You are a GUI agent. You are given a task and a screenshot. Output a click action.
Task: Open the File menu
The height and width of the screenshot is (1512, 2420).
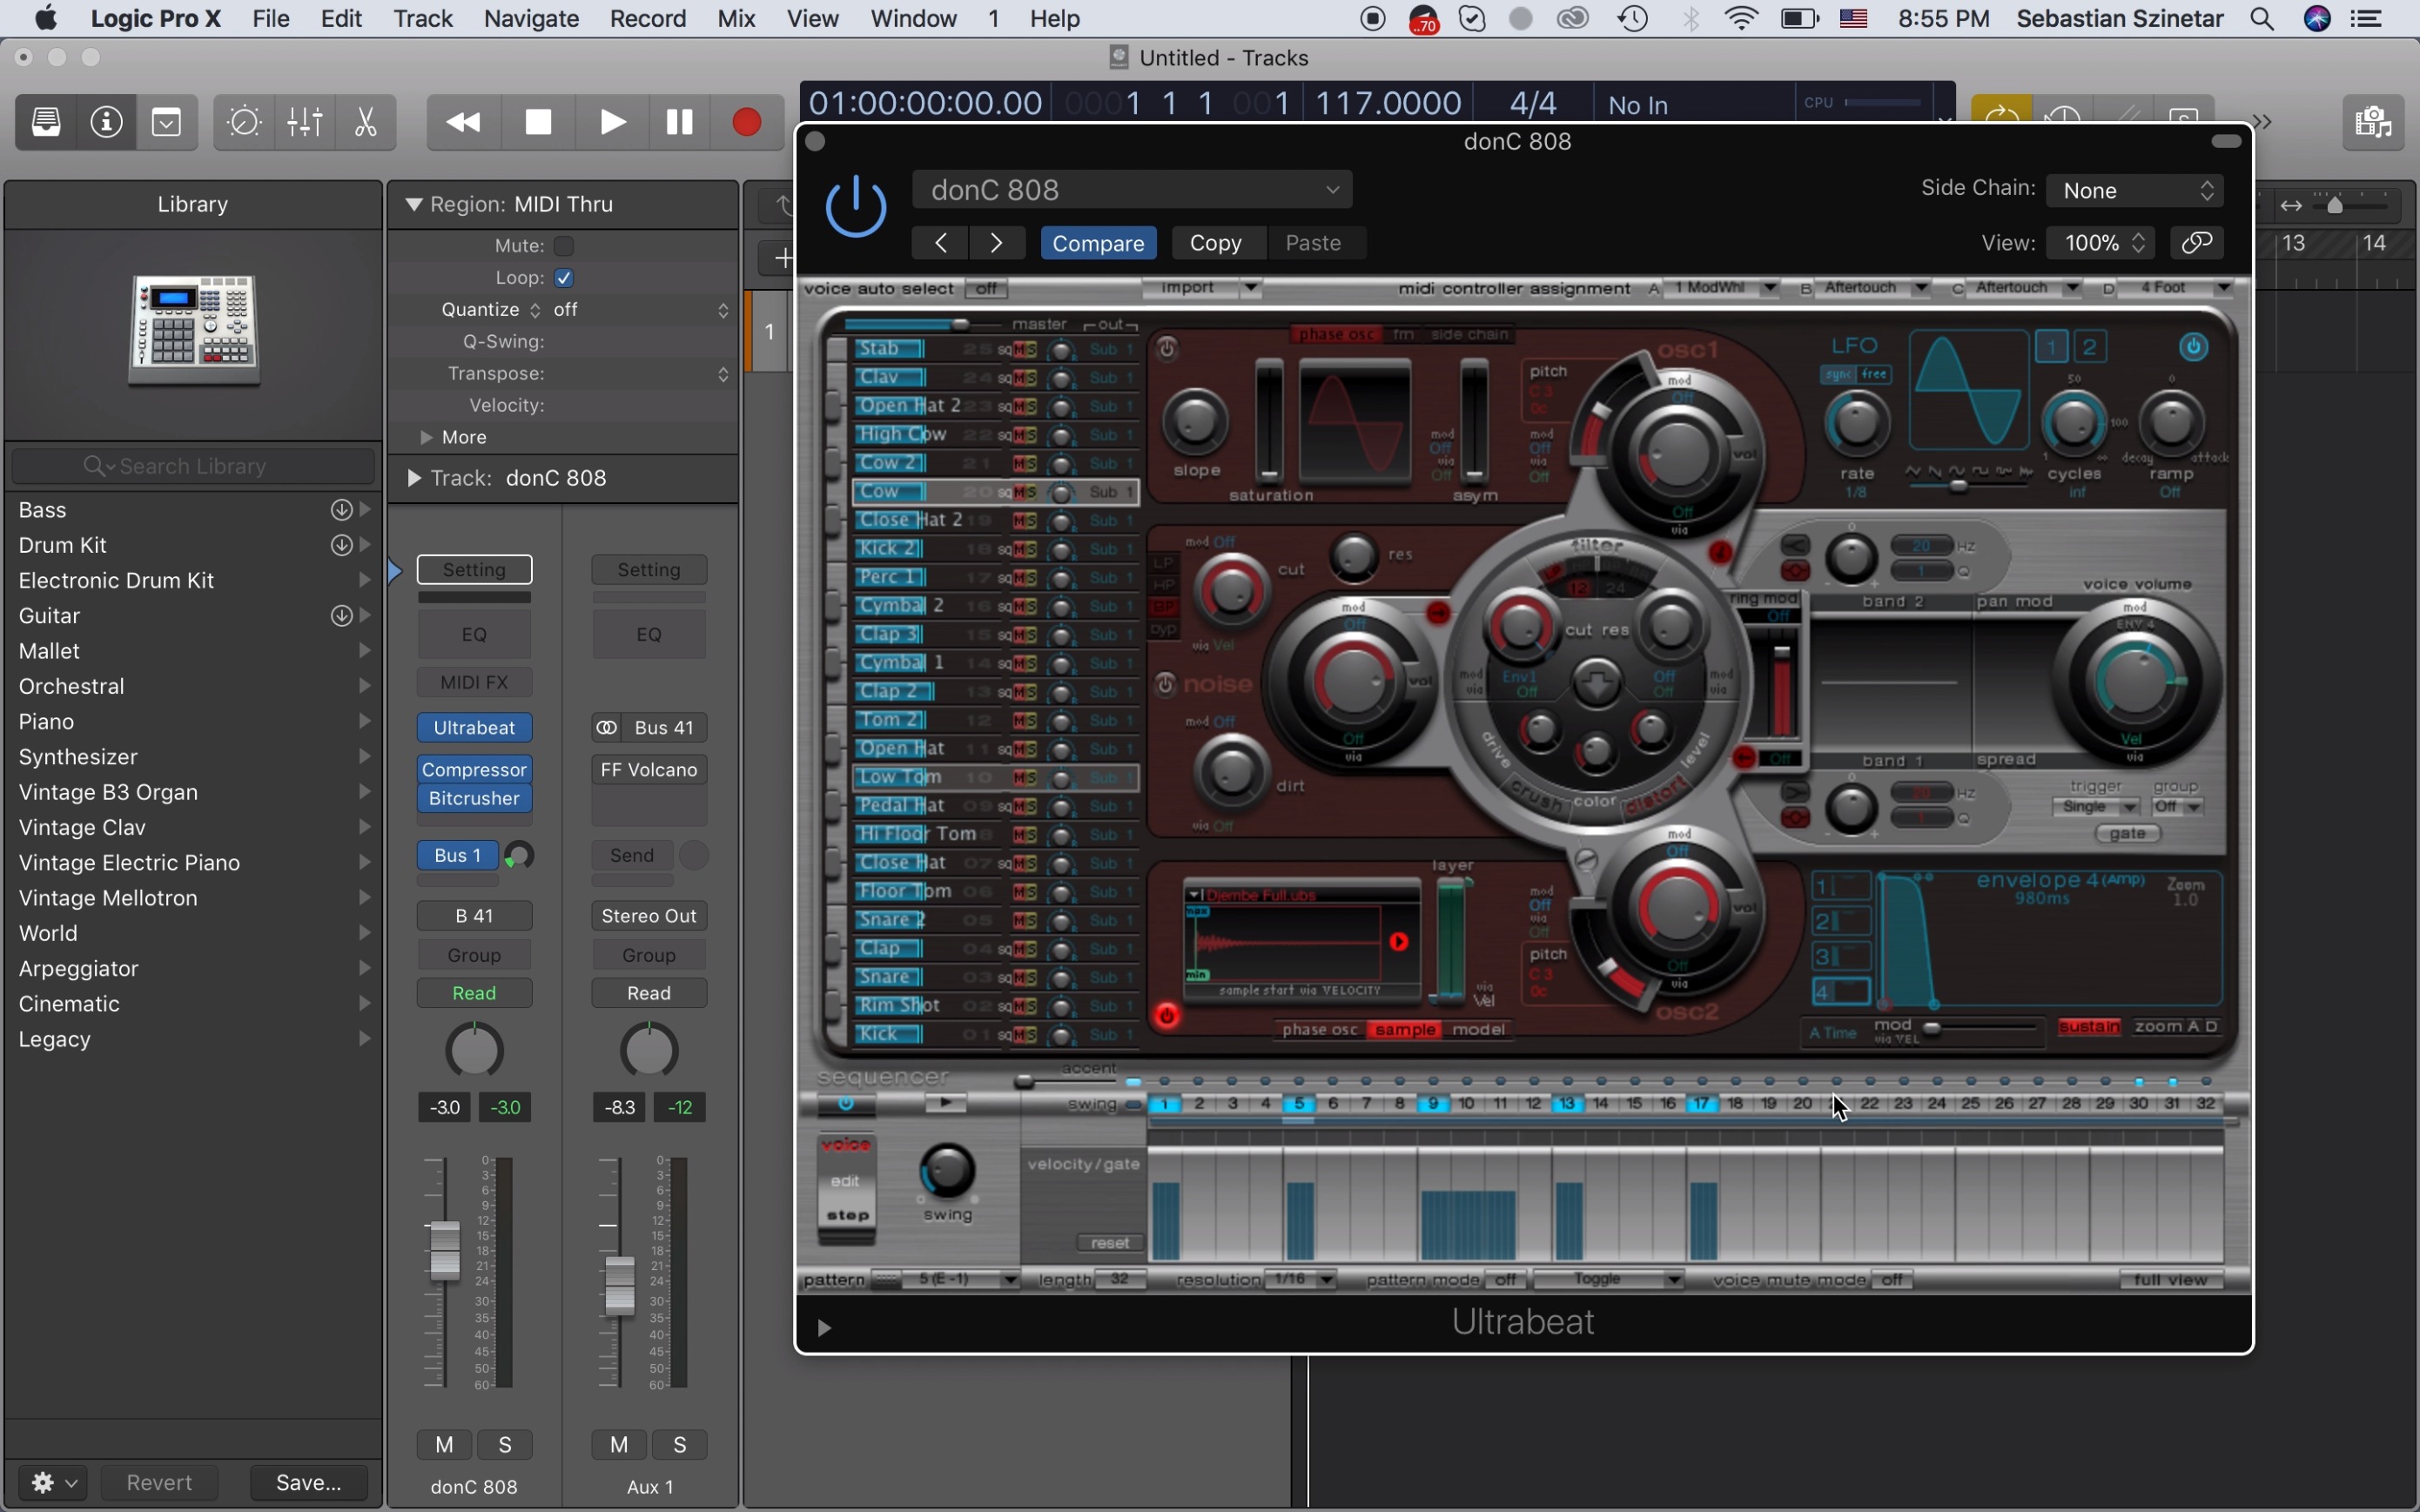click(x=271, y=19)
